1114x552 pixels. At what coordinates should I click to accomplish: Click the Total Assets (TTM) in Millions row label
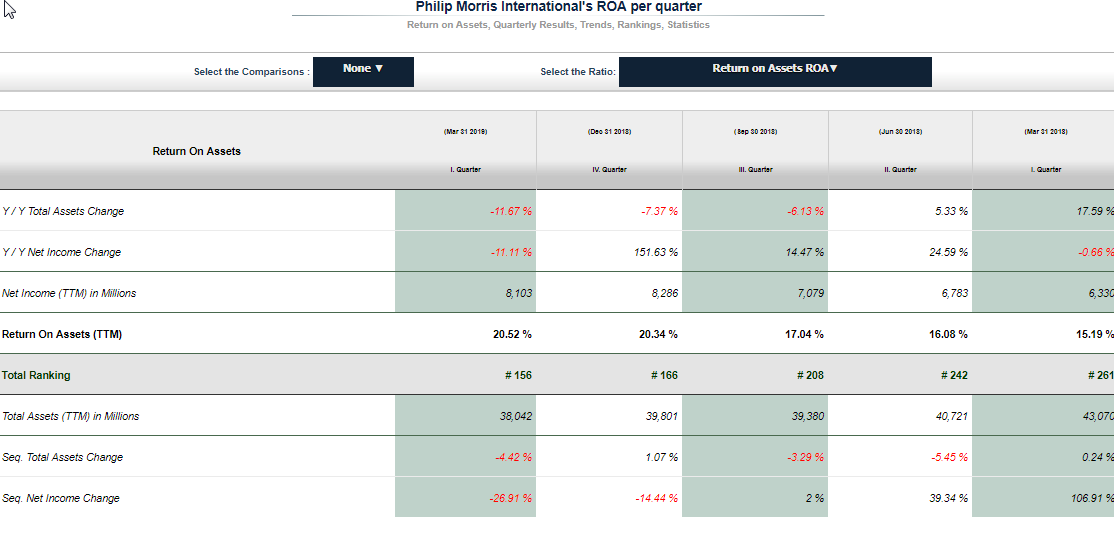[71, 417]
